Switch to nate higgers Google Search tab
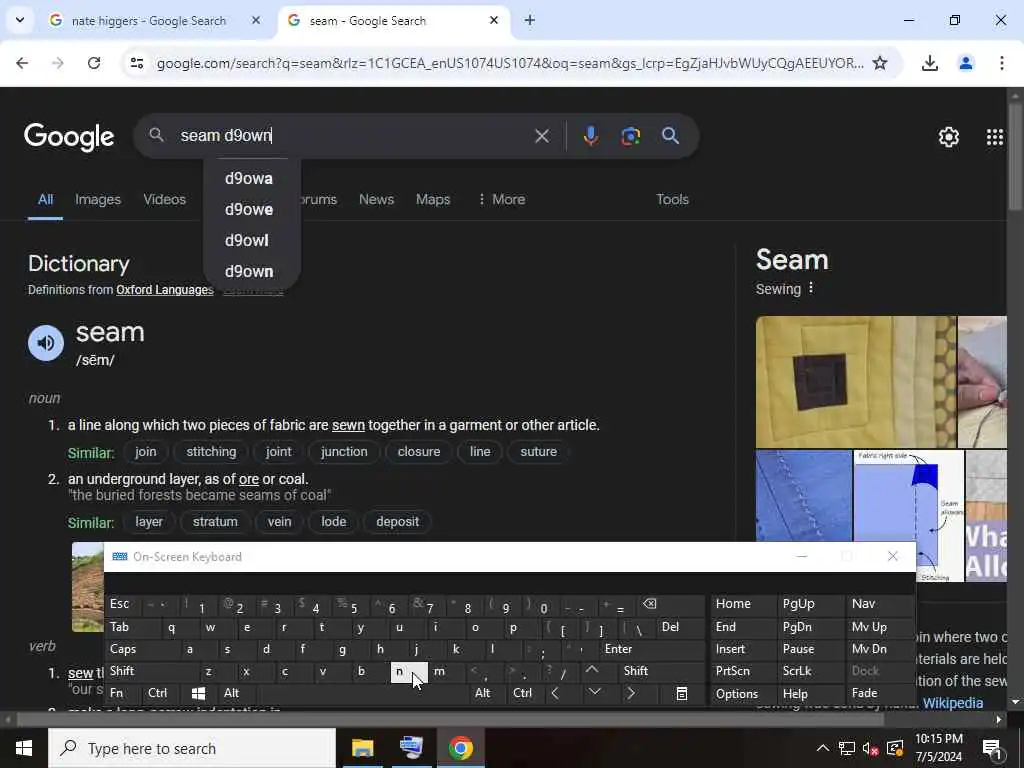This screenshot has width=1024, height=768. click(149, 20)
